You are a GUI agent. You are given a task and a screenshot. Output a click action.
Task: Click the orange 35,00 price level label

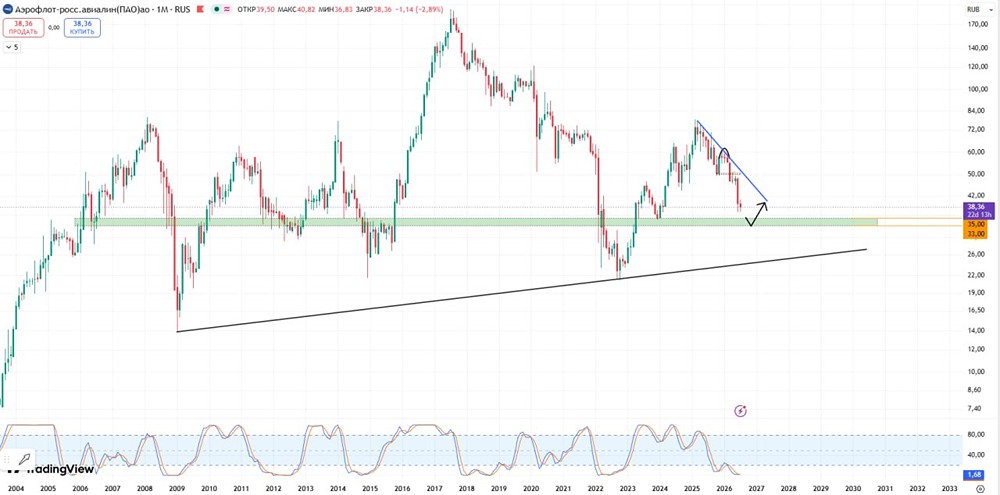[974, 225]
